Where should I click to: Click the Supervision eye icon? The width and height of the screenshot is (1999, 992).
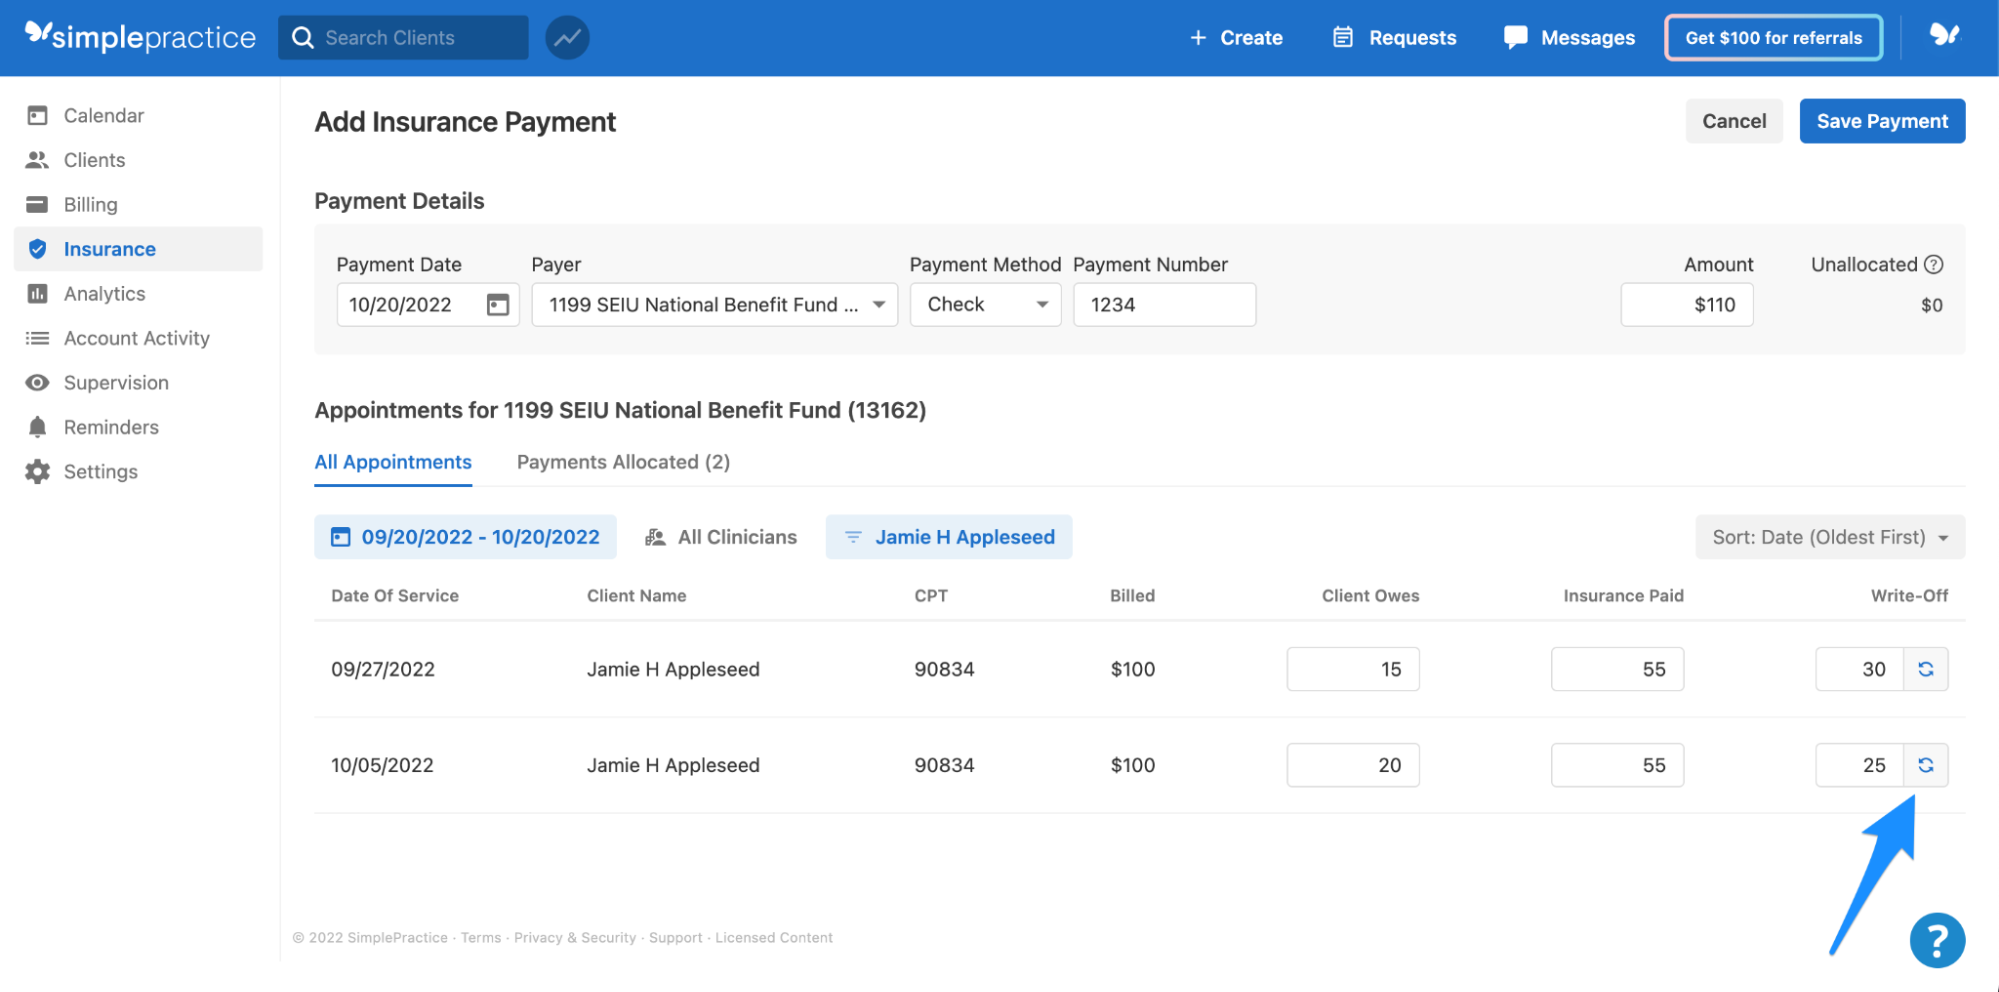[37, 382]
